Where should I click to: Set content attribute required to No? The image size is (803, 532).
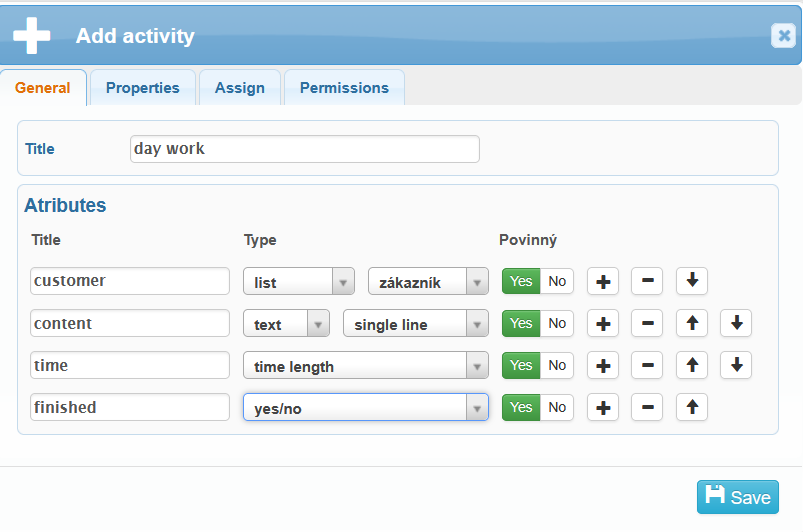coord(557,324)
